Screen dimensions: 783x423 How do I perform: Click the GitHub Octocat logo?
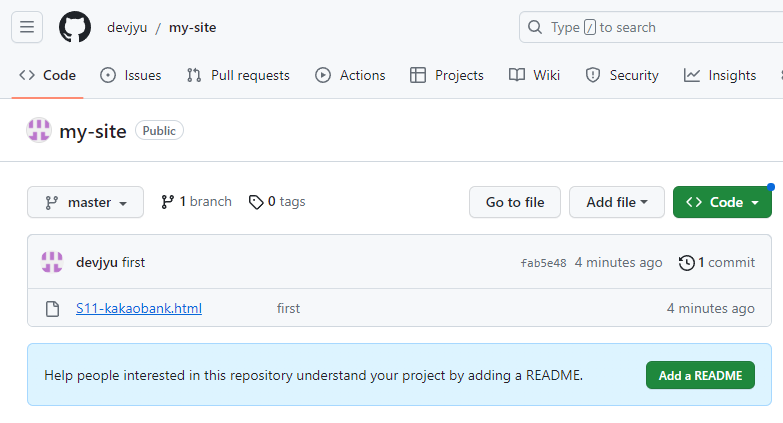point(75,27)
